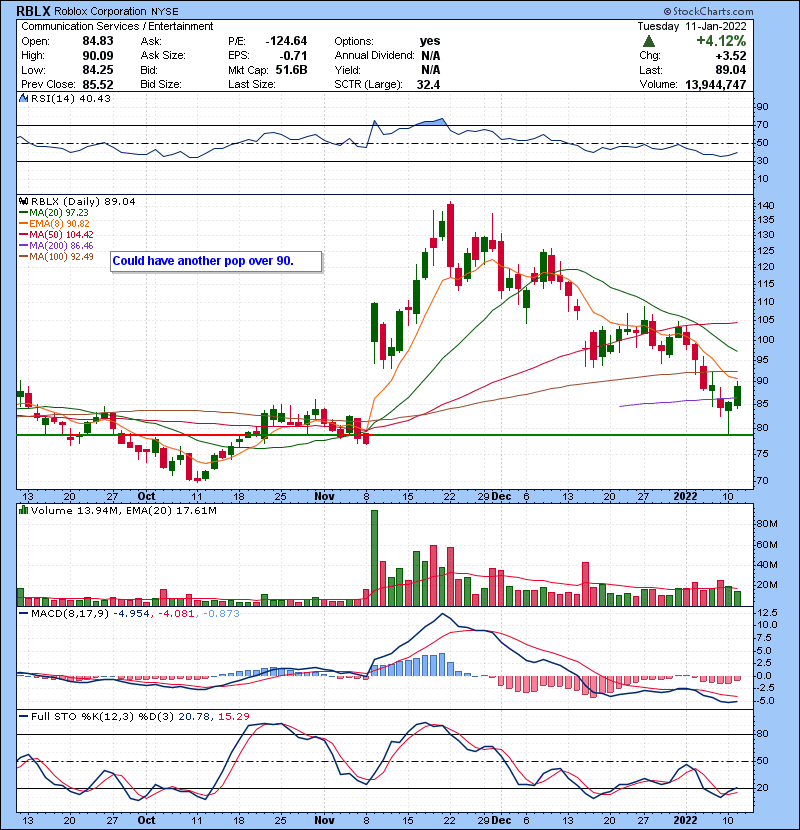This screenshot has width=800, height=830.
Task: Click the Communication Services / Entertainment sector label
Action: click(x=118, y=26)
